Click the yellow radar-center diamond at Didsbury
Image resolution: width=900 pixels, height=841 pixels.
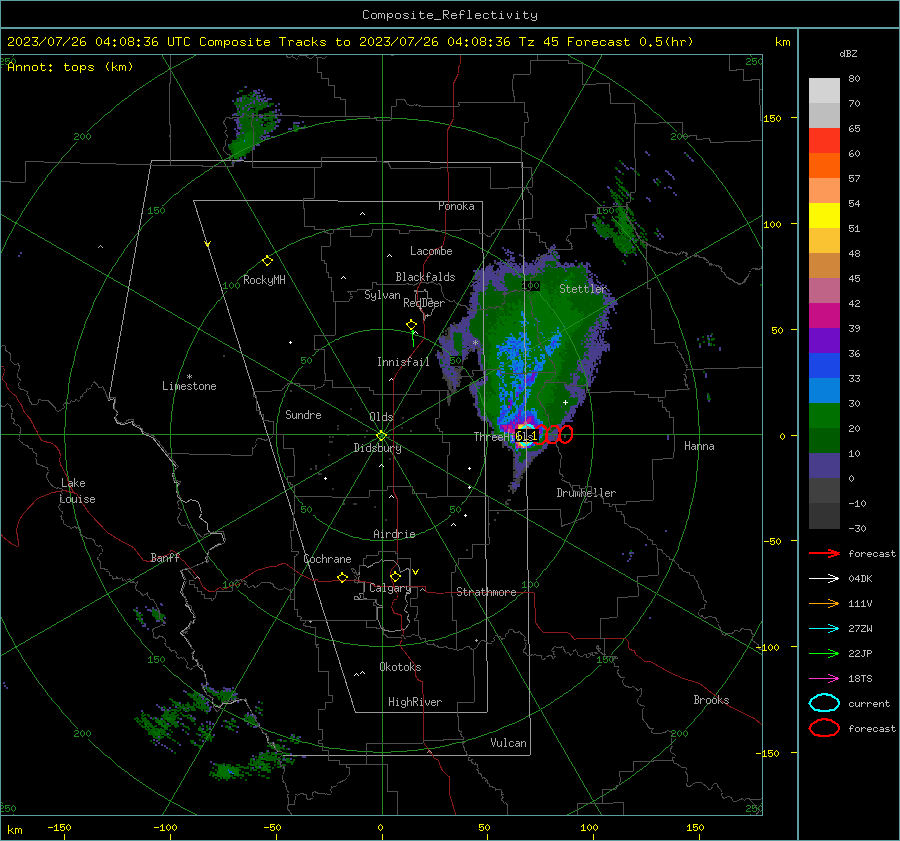(381, 436)
